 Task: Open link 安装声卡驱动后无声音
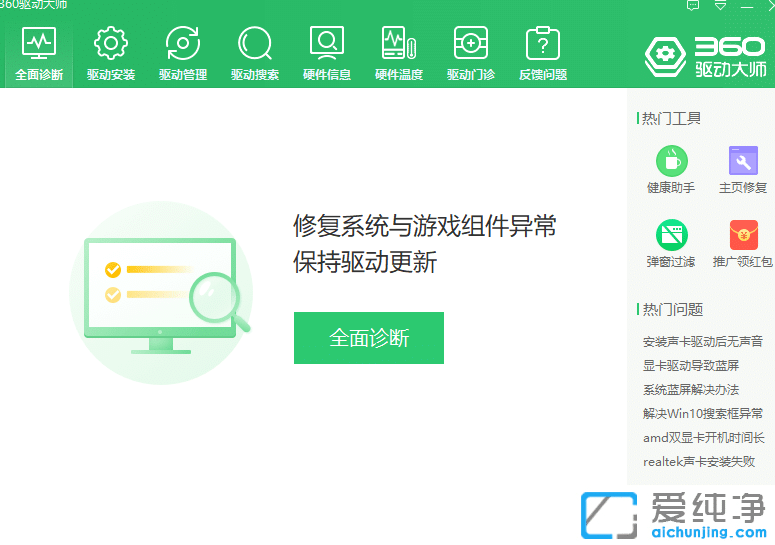tap(702, 342)
